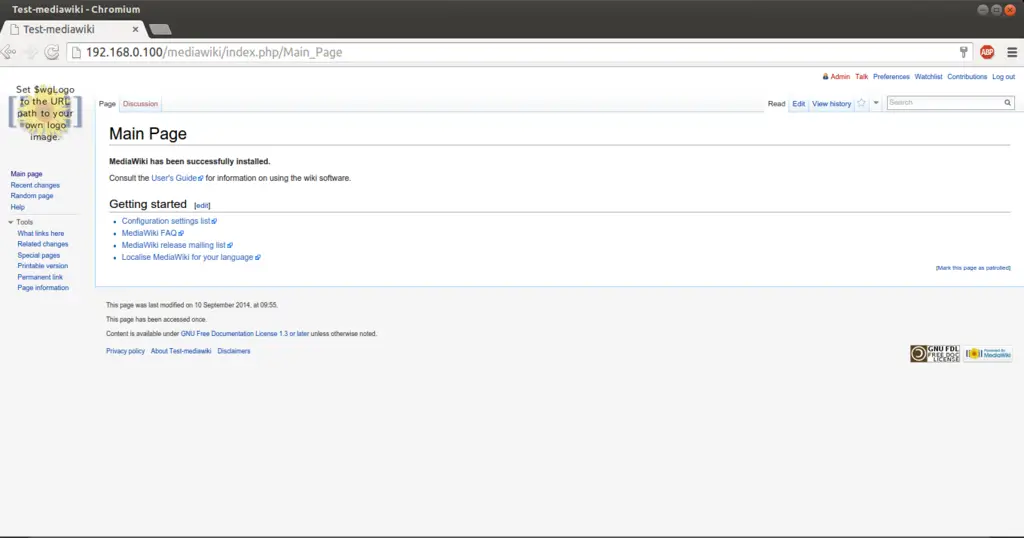The width and height of the screenshot is (1024, 538).
Task: Open the Disclaimers link
Action: pos(234,351)
